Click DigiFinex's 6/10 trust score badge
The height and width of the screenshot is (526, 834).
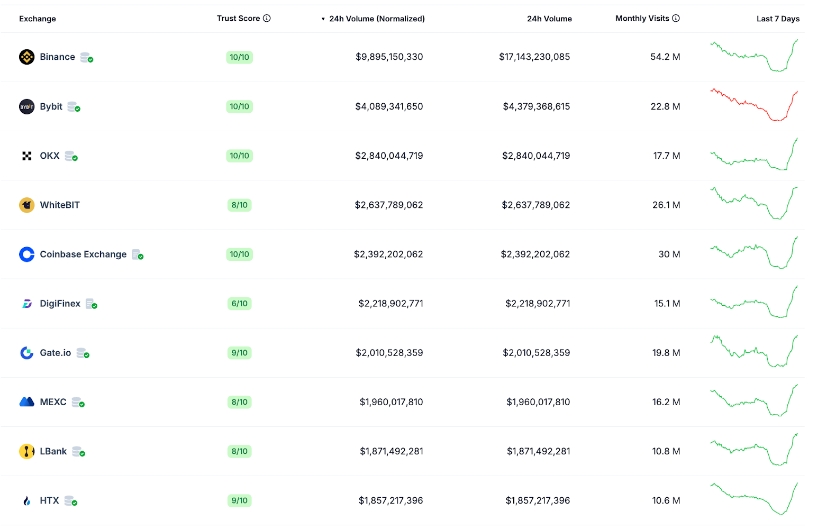pos(240,303)
